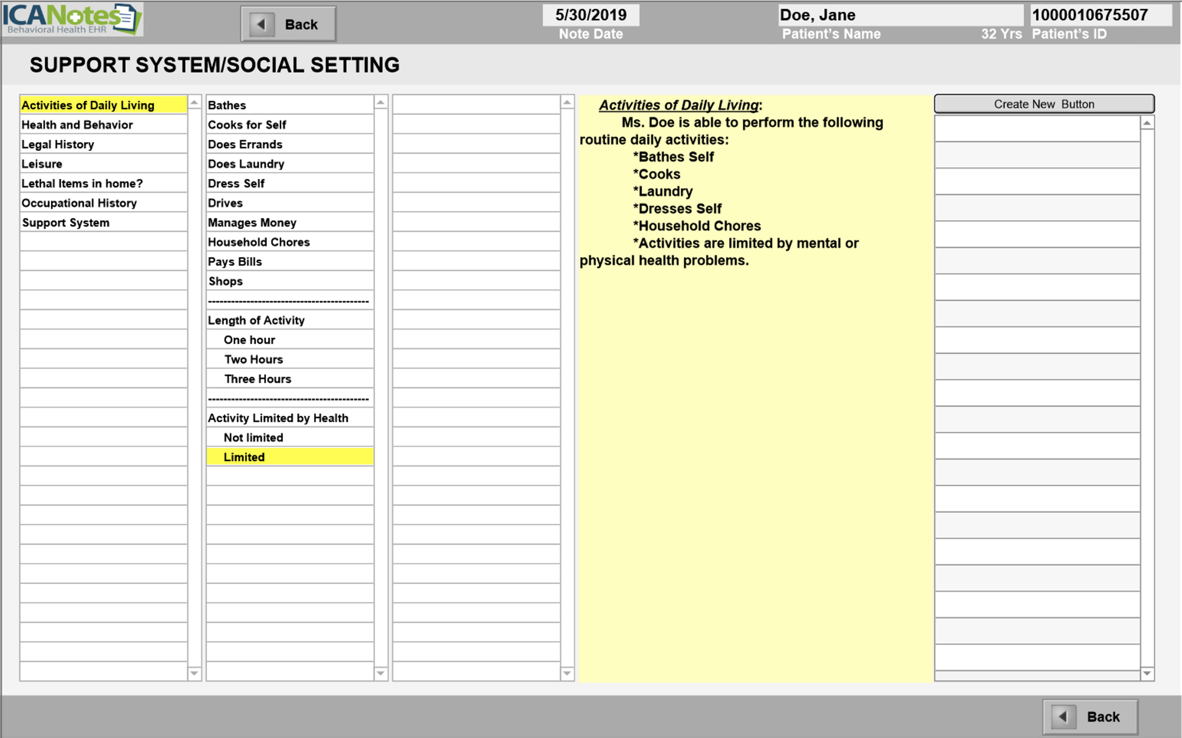Click the top Back button

[x=288, y=24]
